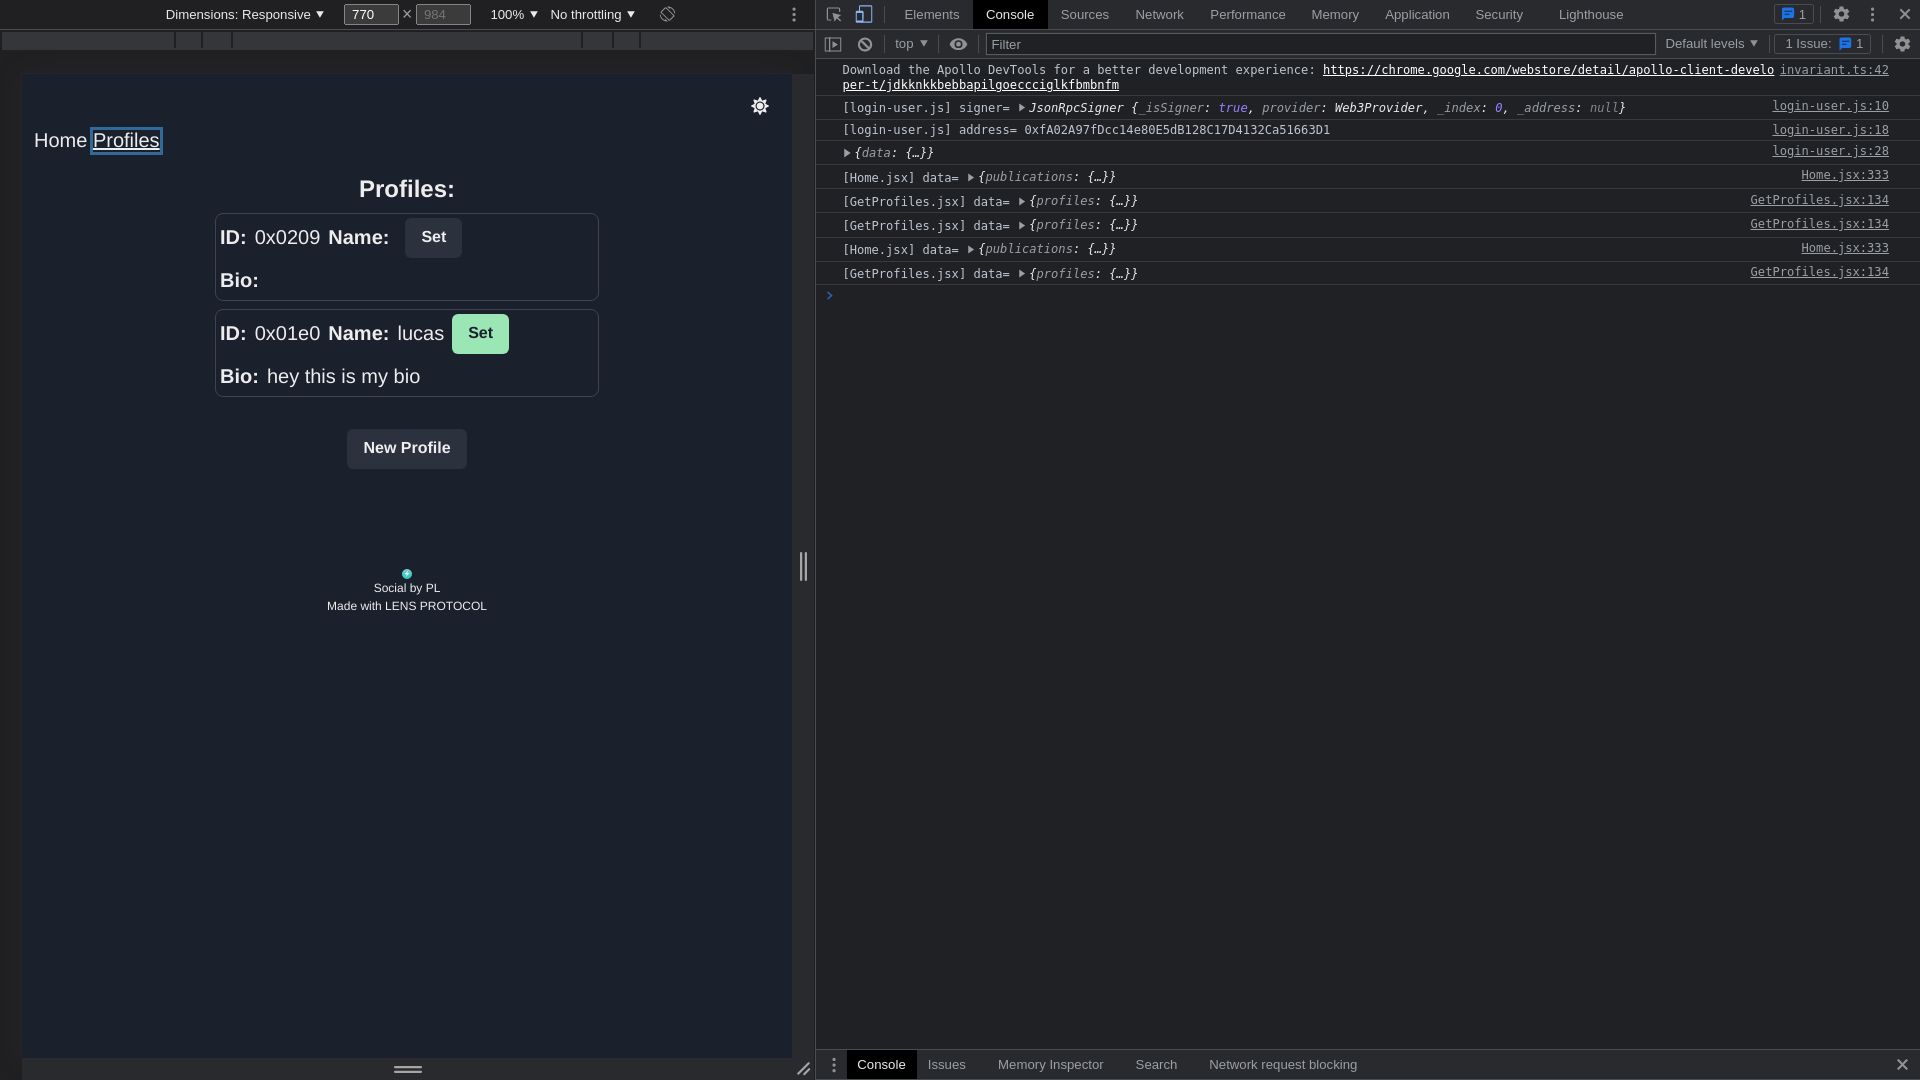Expand last GetProfiles.jsx profiles object
1920x1080 pixels.
(1022, 274)
